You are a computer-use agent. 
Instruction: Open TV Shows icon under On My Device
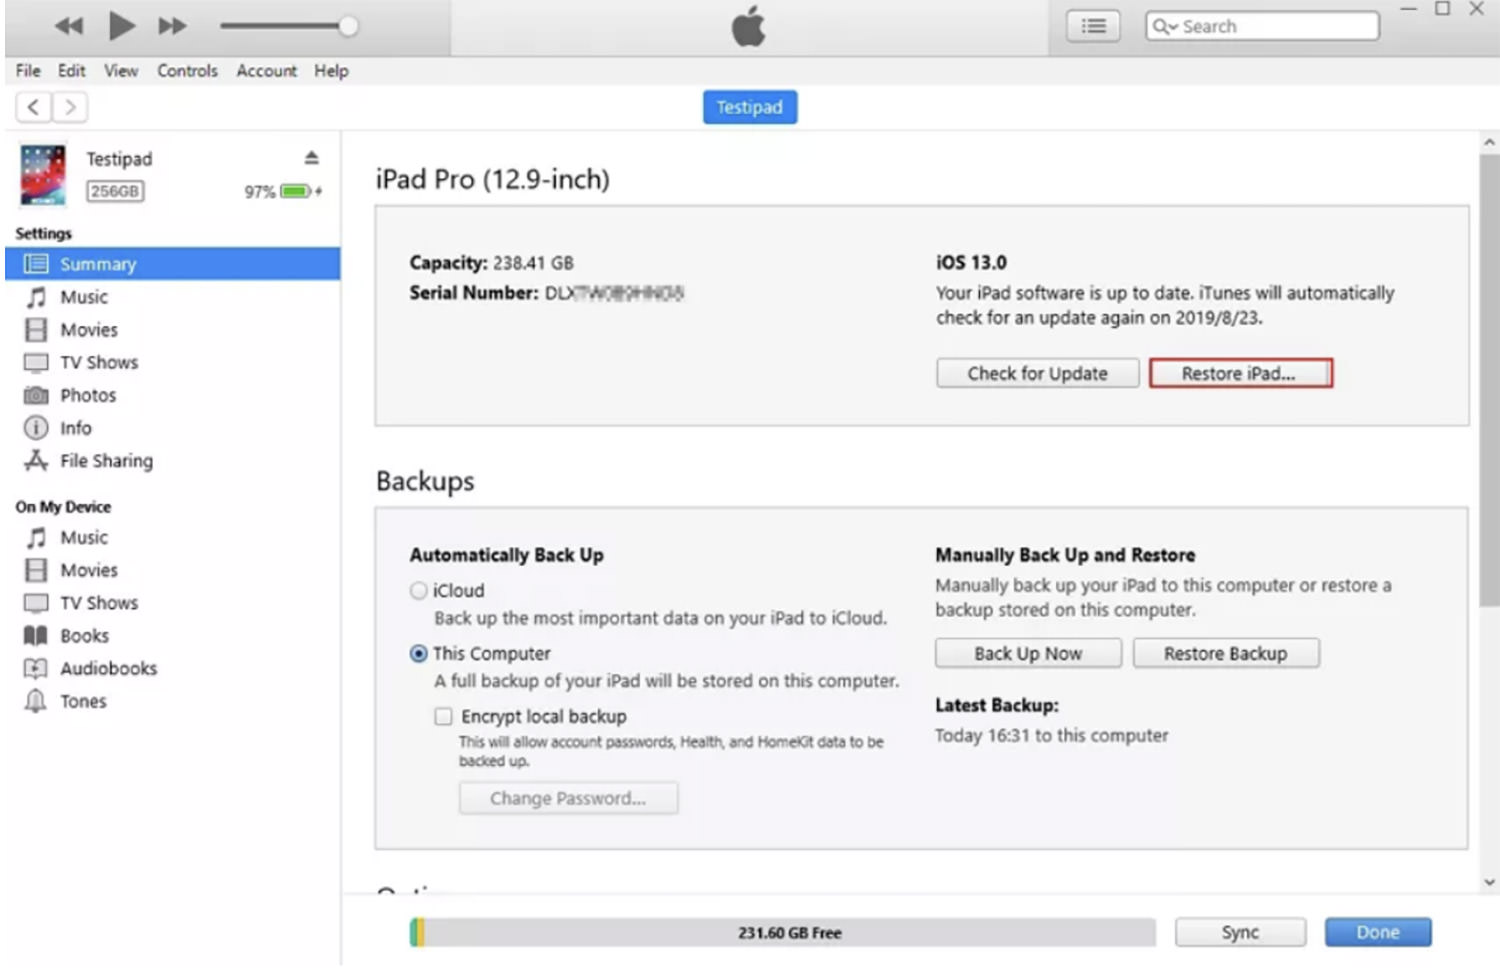(36, 603)
